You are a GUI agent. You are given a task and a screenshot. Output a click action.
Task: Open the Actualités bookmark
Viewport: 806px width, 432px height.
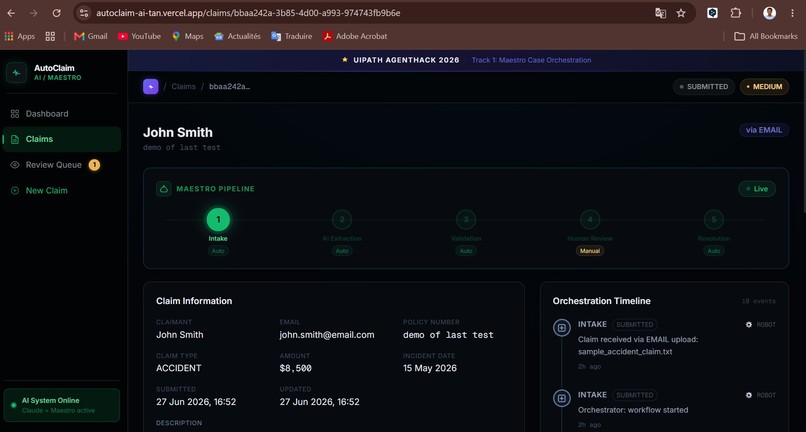coord(237,37)
